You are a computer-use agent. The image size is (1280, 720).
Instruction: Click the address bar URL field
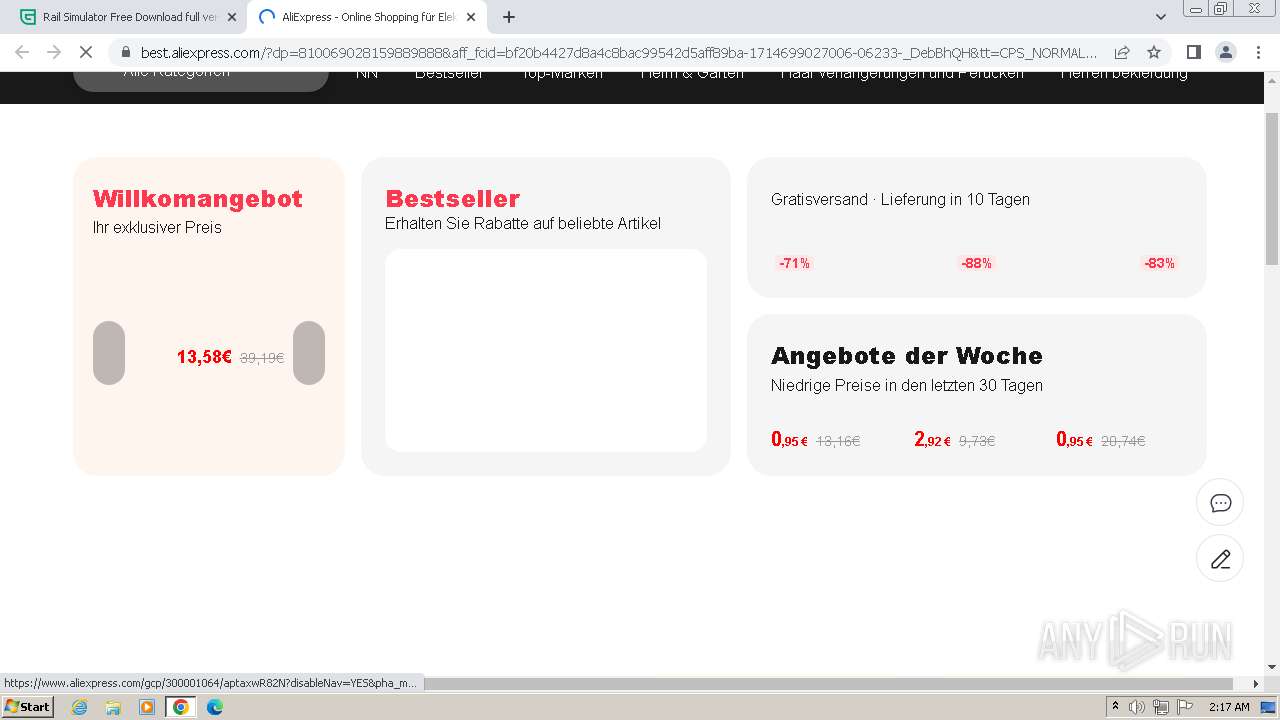[618, 52]
